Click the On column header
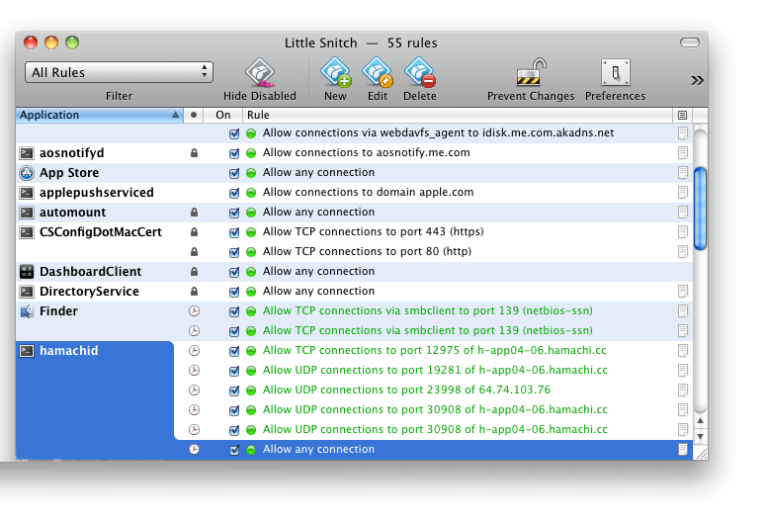Image resolution: width=768 pixels, height=522 pixels. 223,115
